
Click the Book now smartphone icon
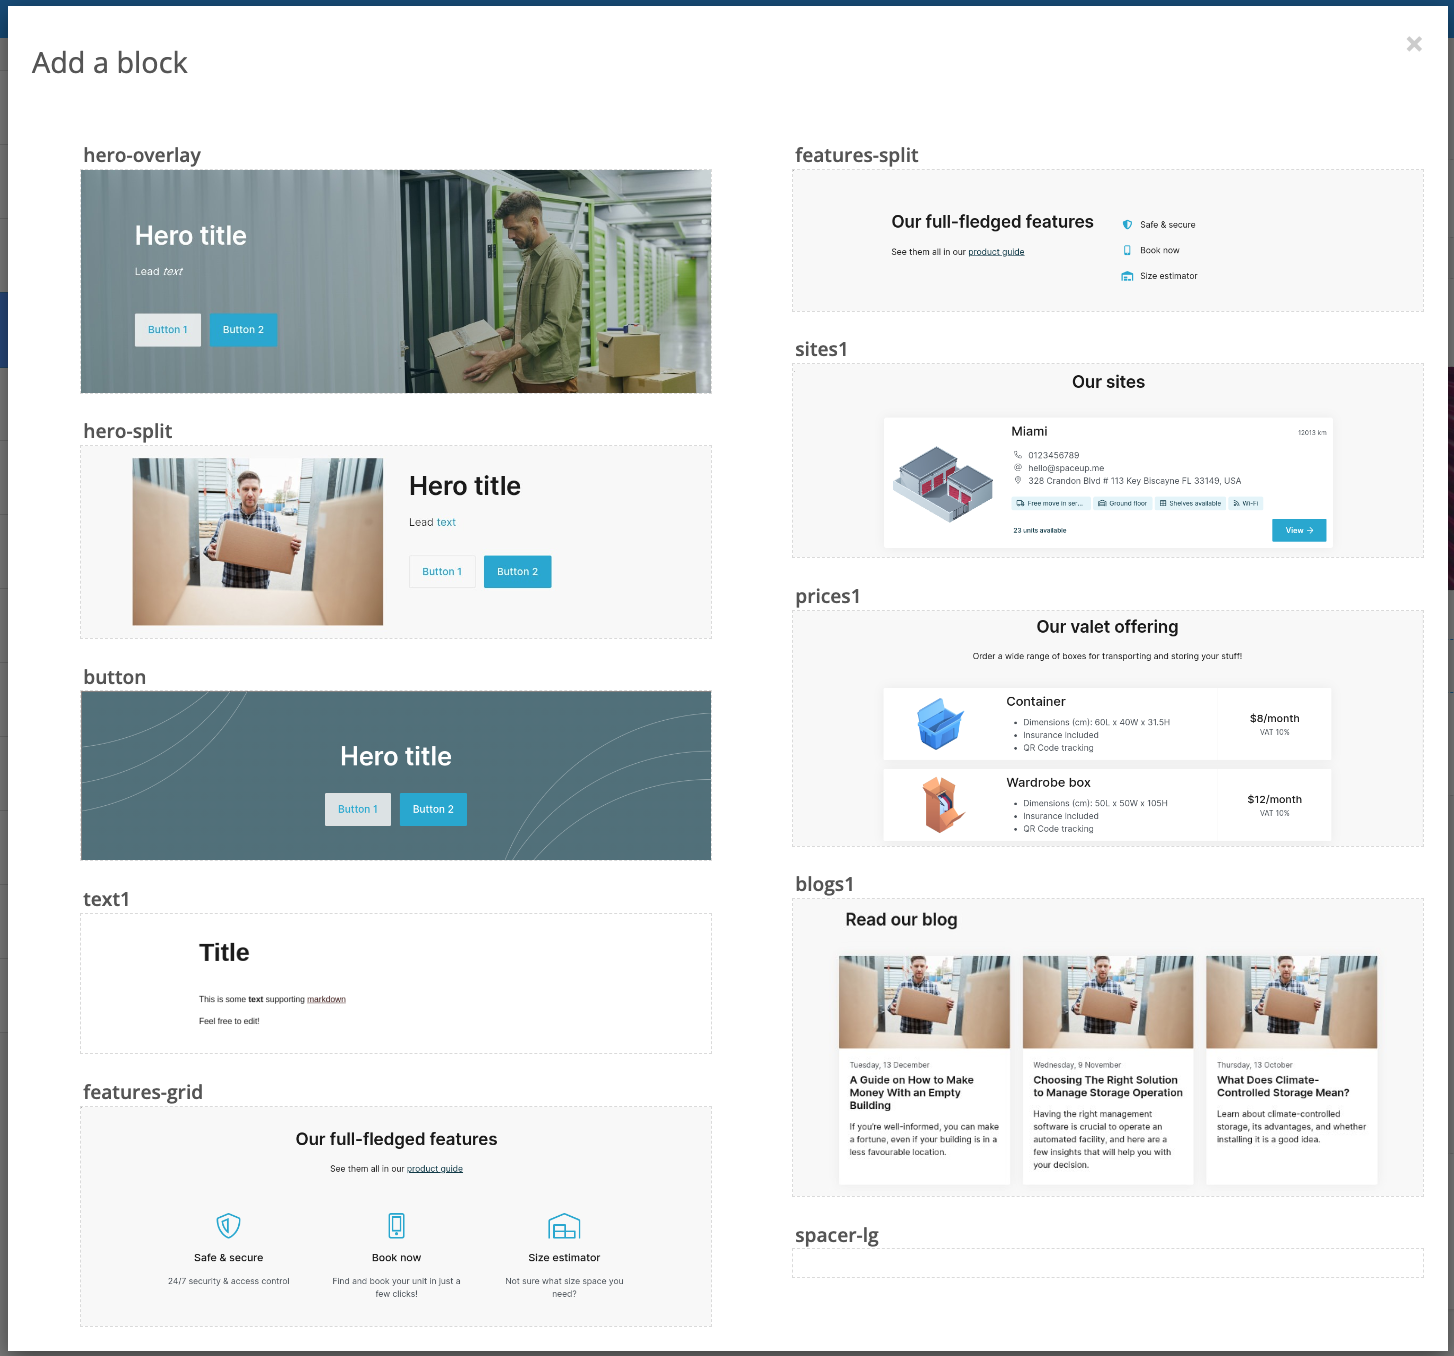[x=396, y=1224]
